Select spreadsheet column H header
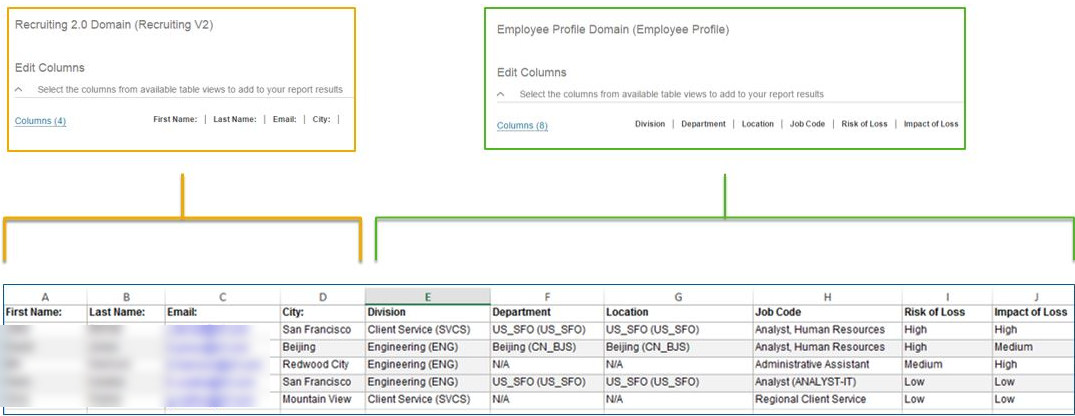The height and width of the screenshot is (416, 1075). [828, 296]
